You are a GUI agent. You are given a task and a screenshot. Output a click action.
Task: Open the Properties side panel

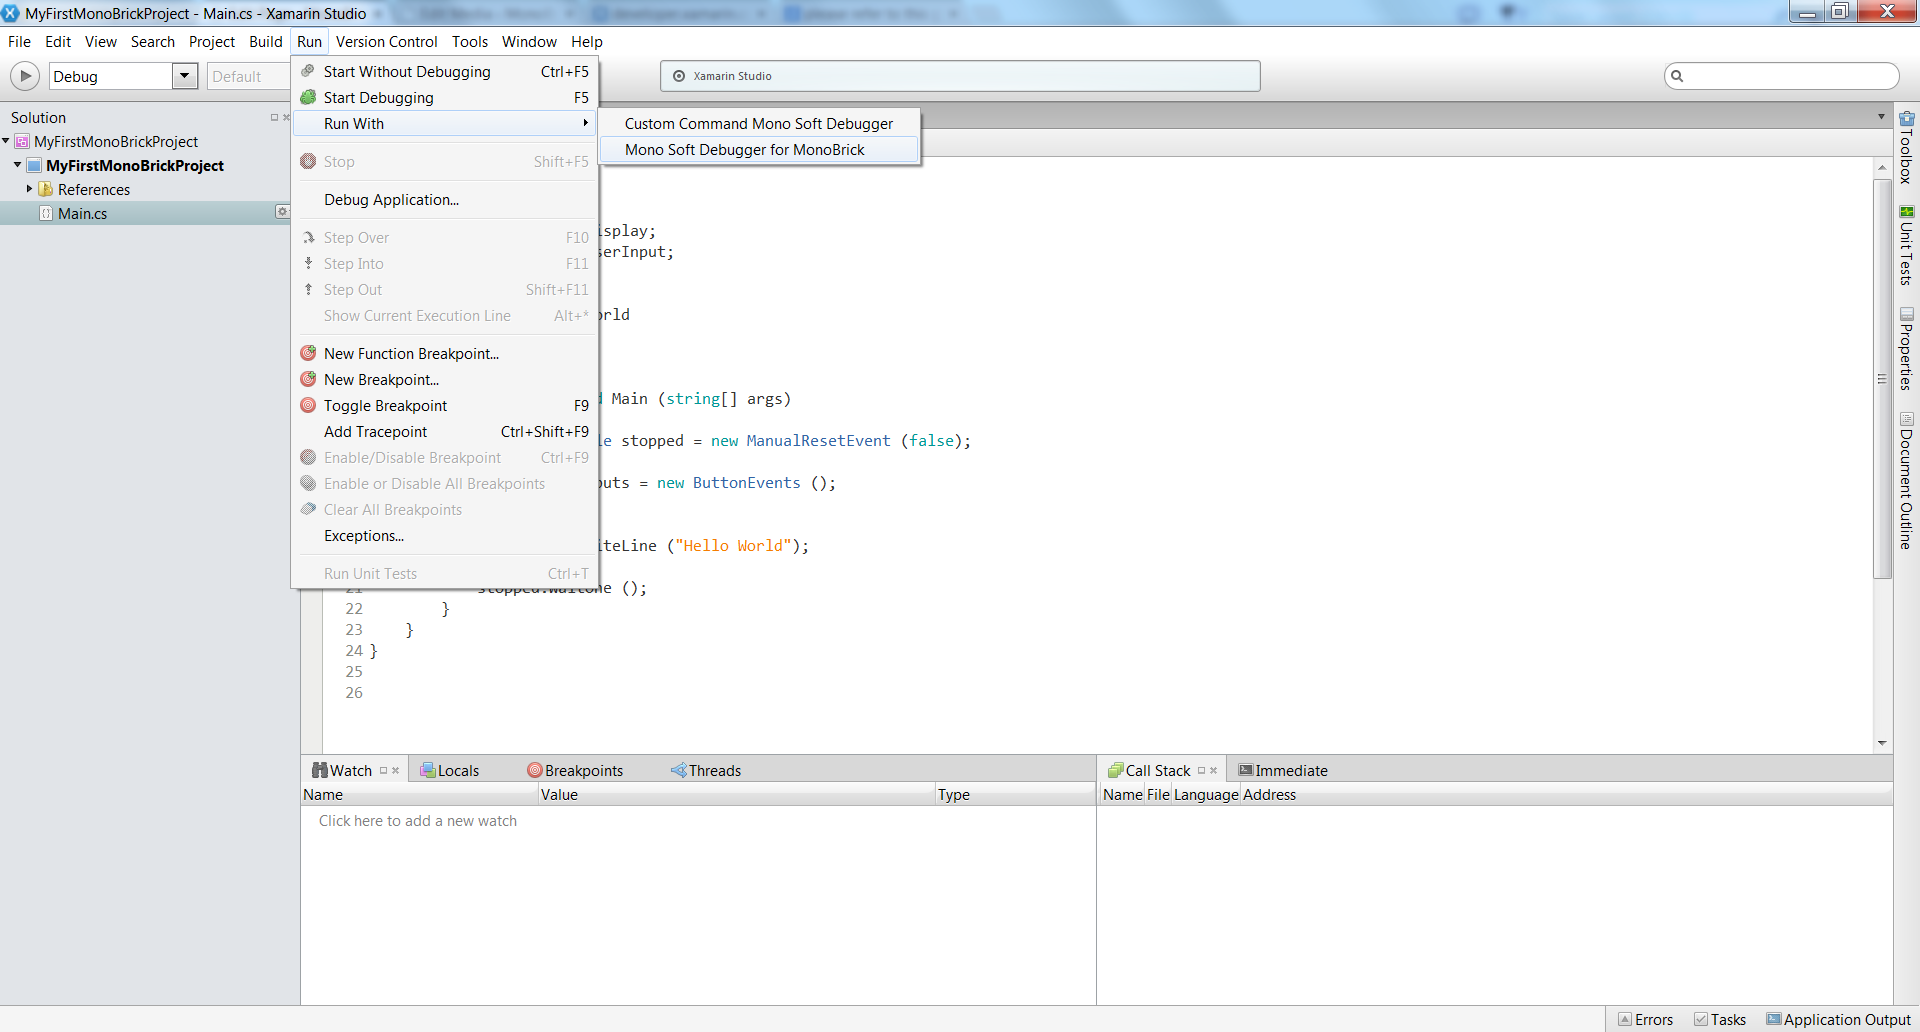[1906, 349]
